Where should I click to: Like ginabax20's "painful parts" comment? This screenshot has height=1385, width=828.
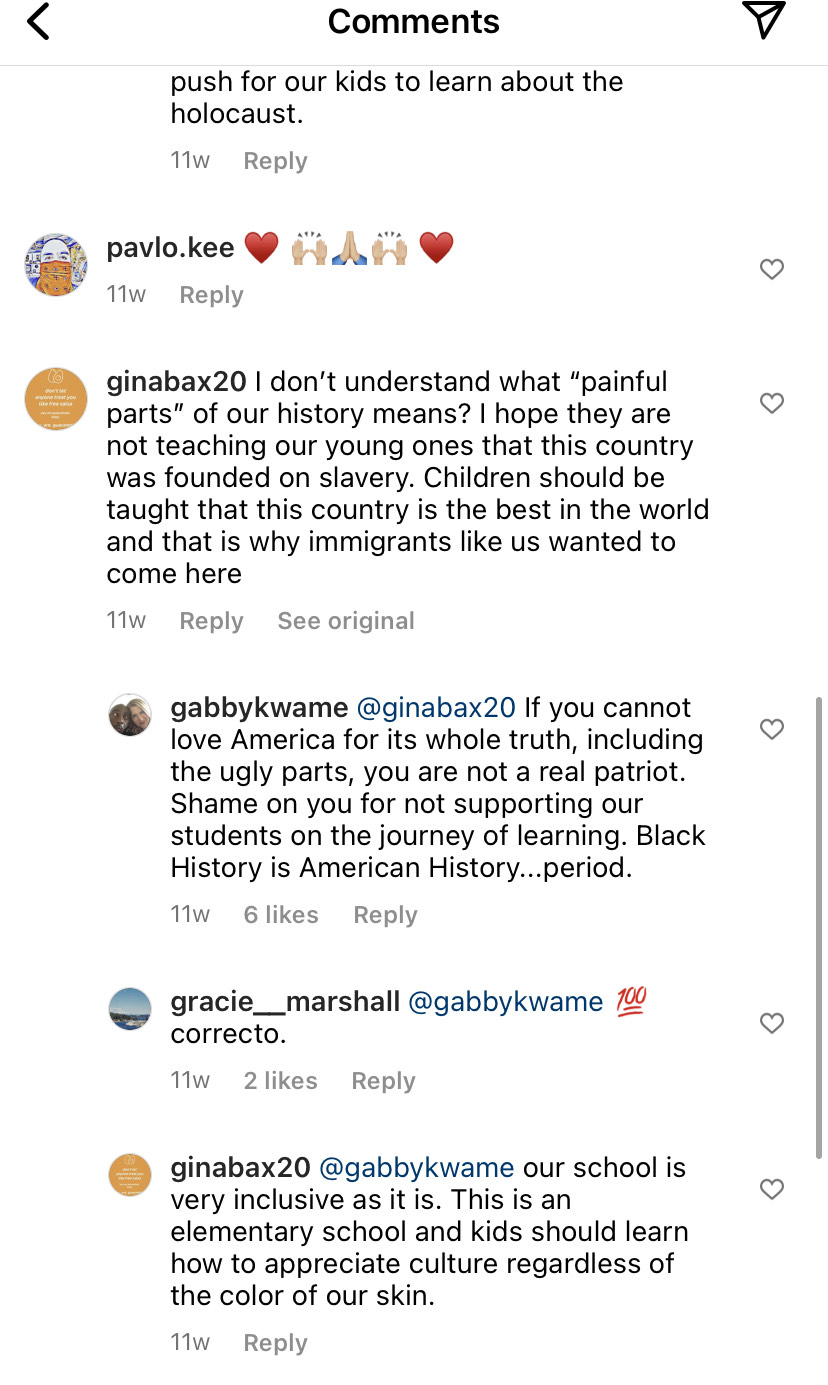[772, 403]
